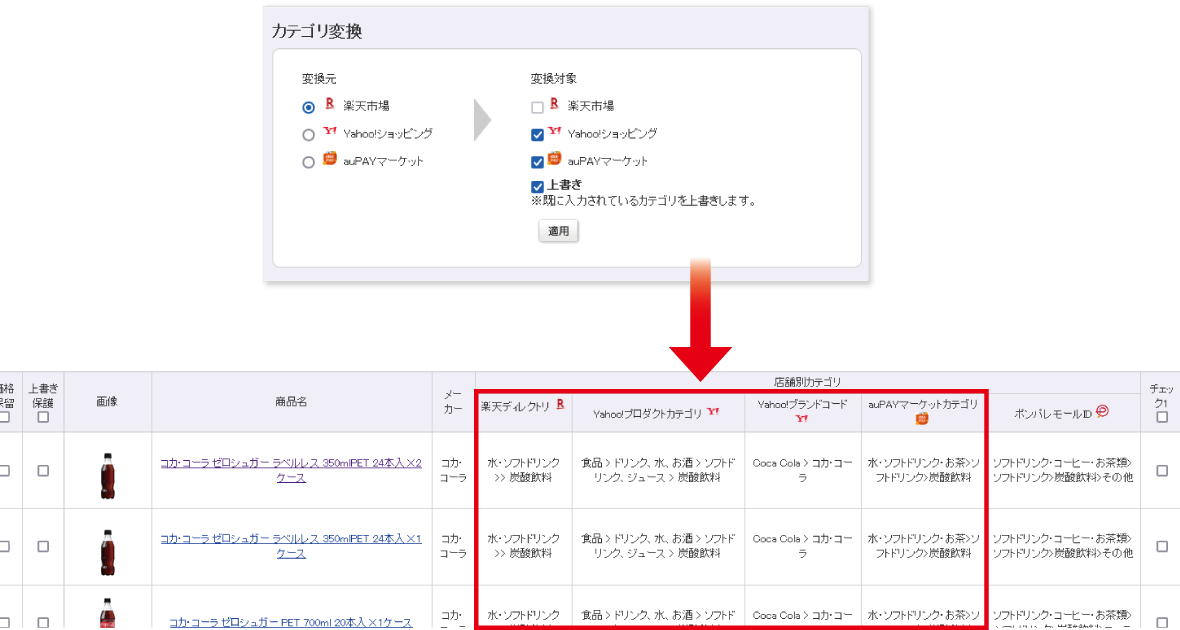Screen dimensions: 1180x630
Task: Click the Yahoo! logo under 変換元
Action: pos(330,131)
